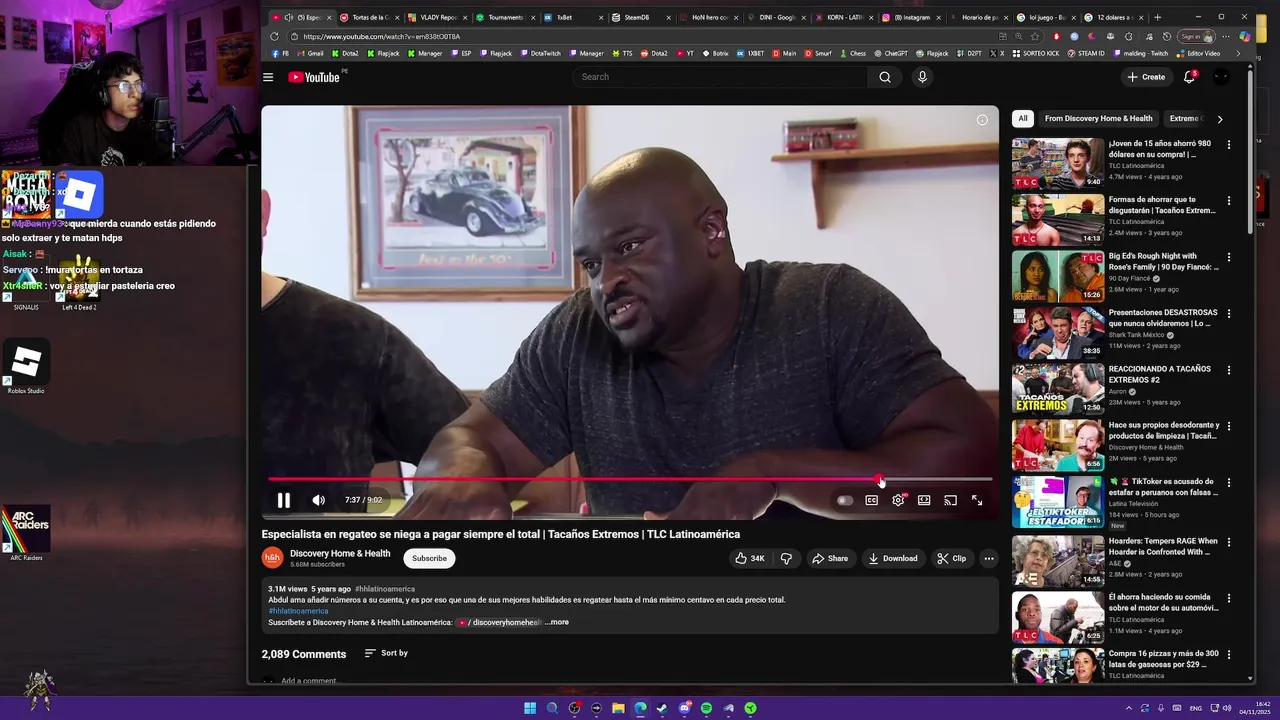Open the player settings gear
Viewport: 1280px width, 720px height.
(898, 500)
